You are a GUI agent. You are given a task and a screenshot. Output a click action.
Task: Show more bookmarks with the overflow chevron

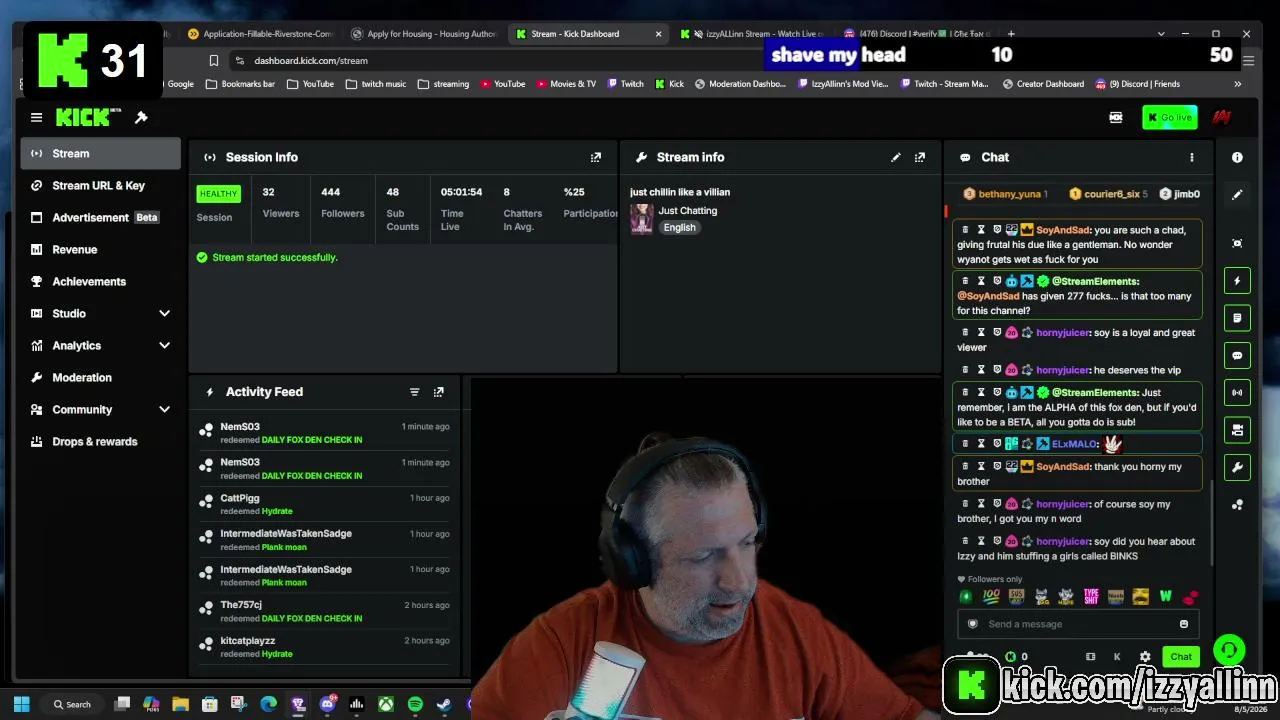1237,84
